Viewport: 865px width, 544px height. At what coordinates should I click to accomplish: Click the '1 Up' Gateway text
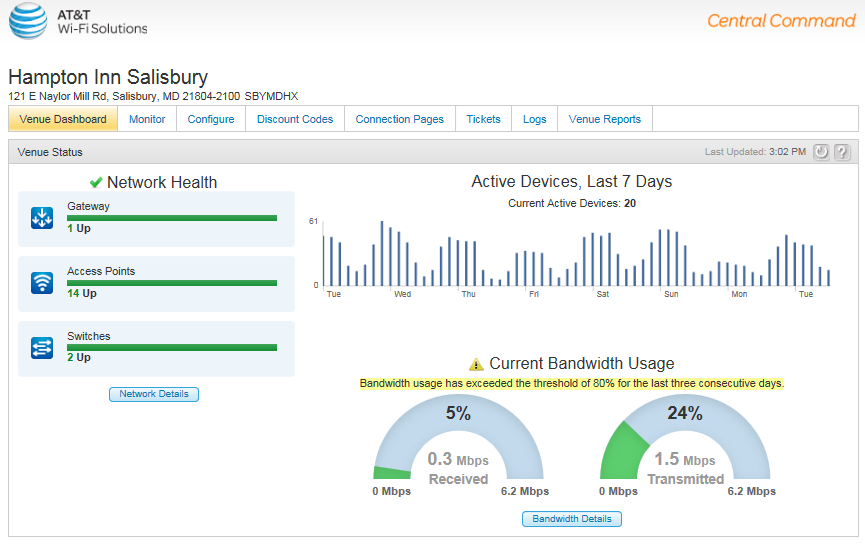79,228
